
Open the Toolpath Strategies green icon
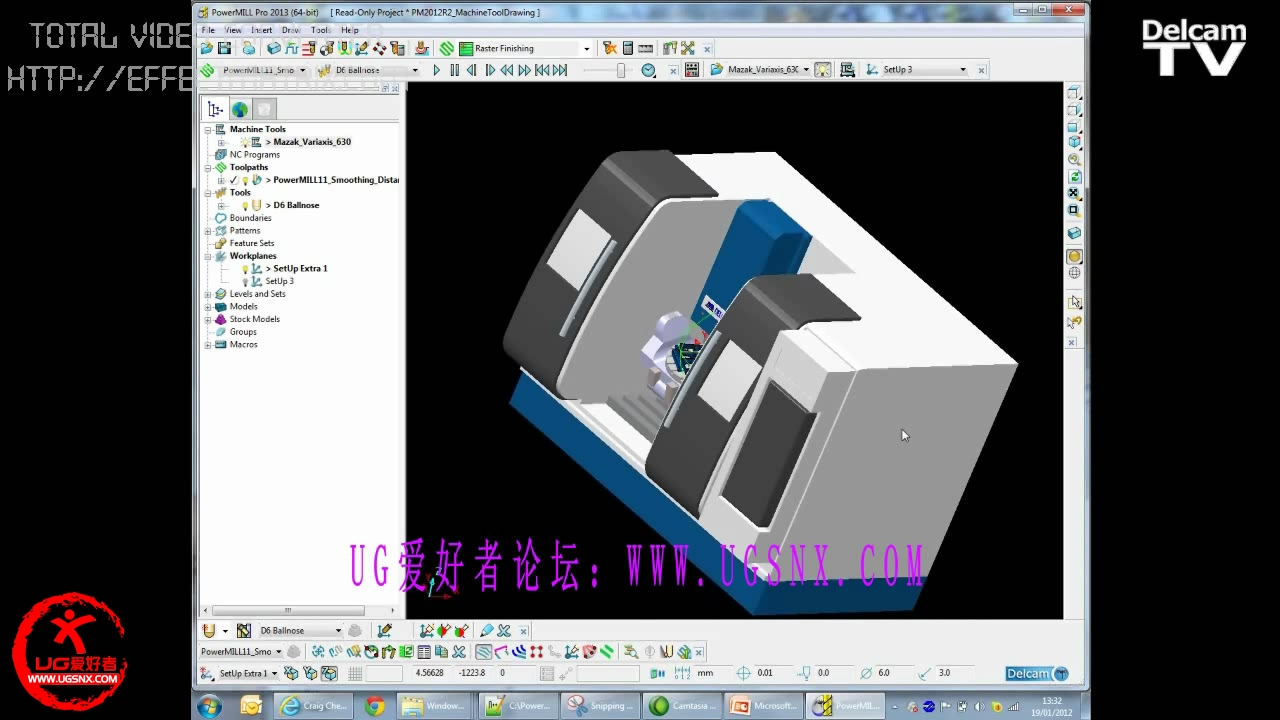[x=447, y=48]
